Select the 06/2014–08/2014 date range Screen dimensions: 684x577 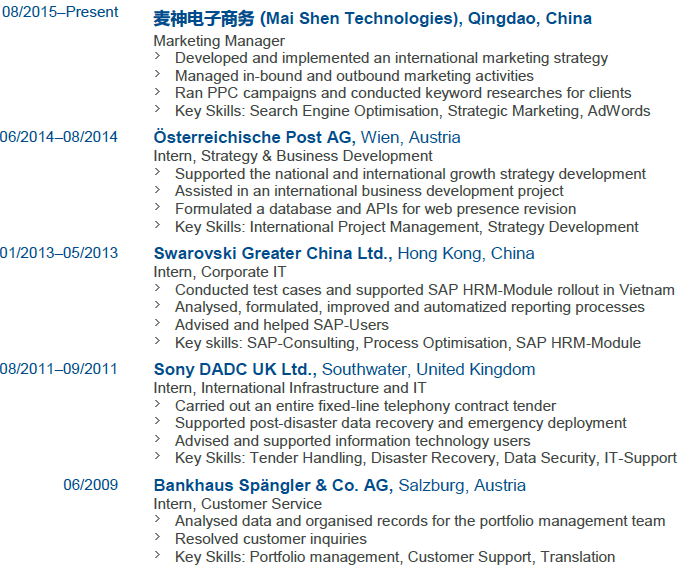point(59,137)
